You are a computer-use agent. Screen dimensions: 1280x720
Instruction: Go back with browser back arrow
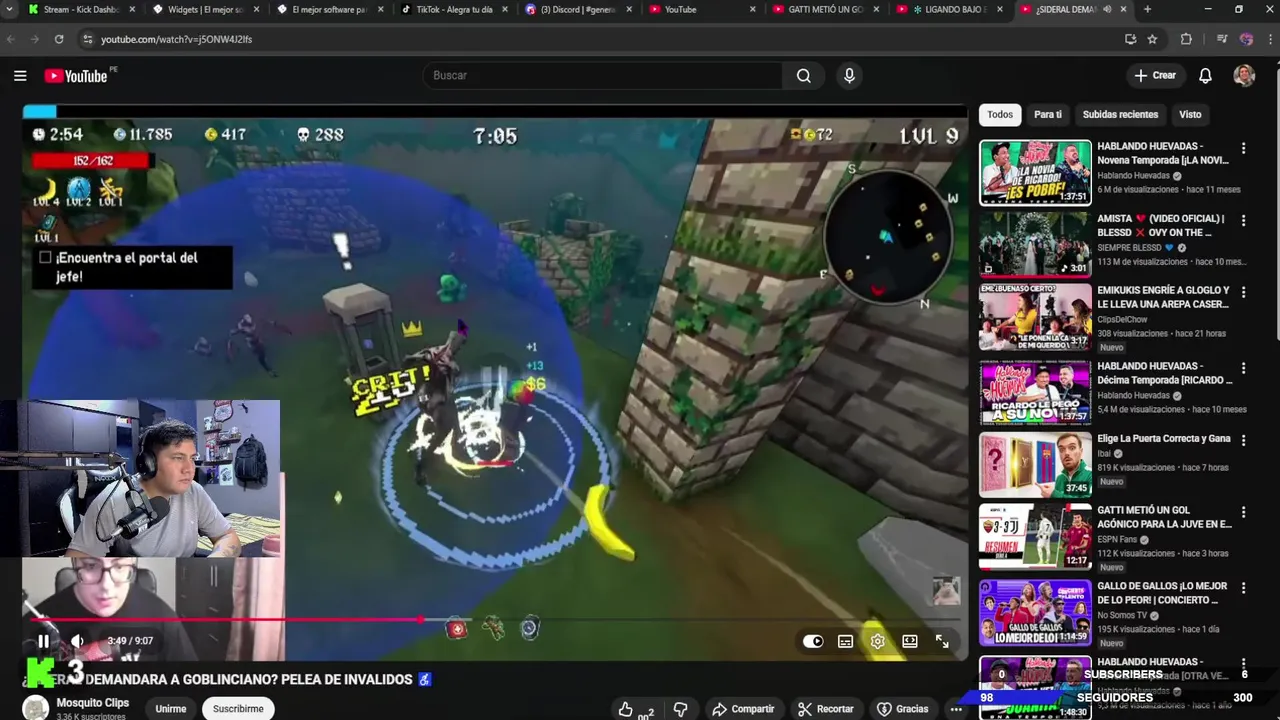(11, 39)
